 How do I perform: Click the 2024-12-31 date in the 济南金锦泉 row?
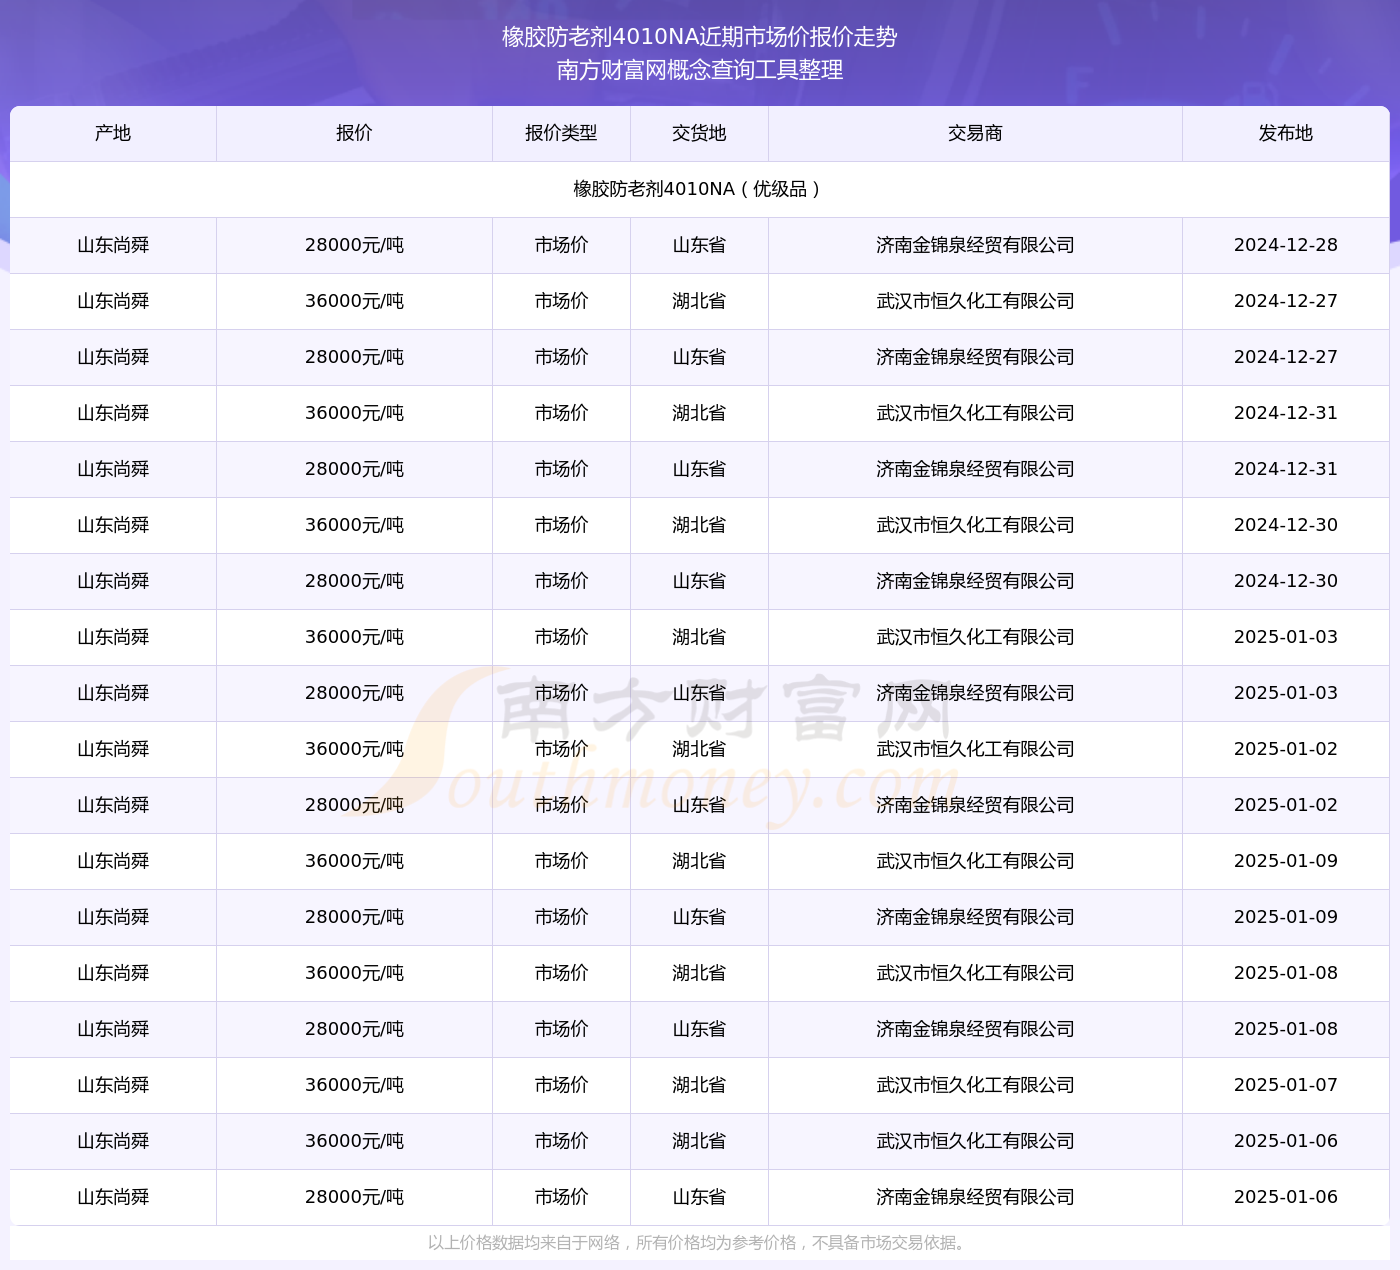1285,469
